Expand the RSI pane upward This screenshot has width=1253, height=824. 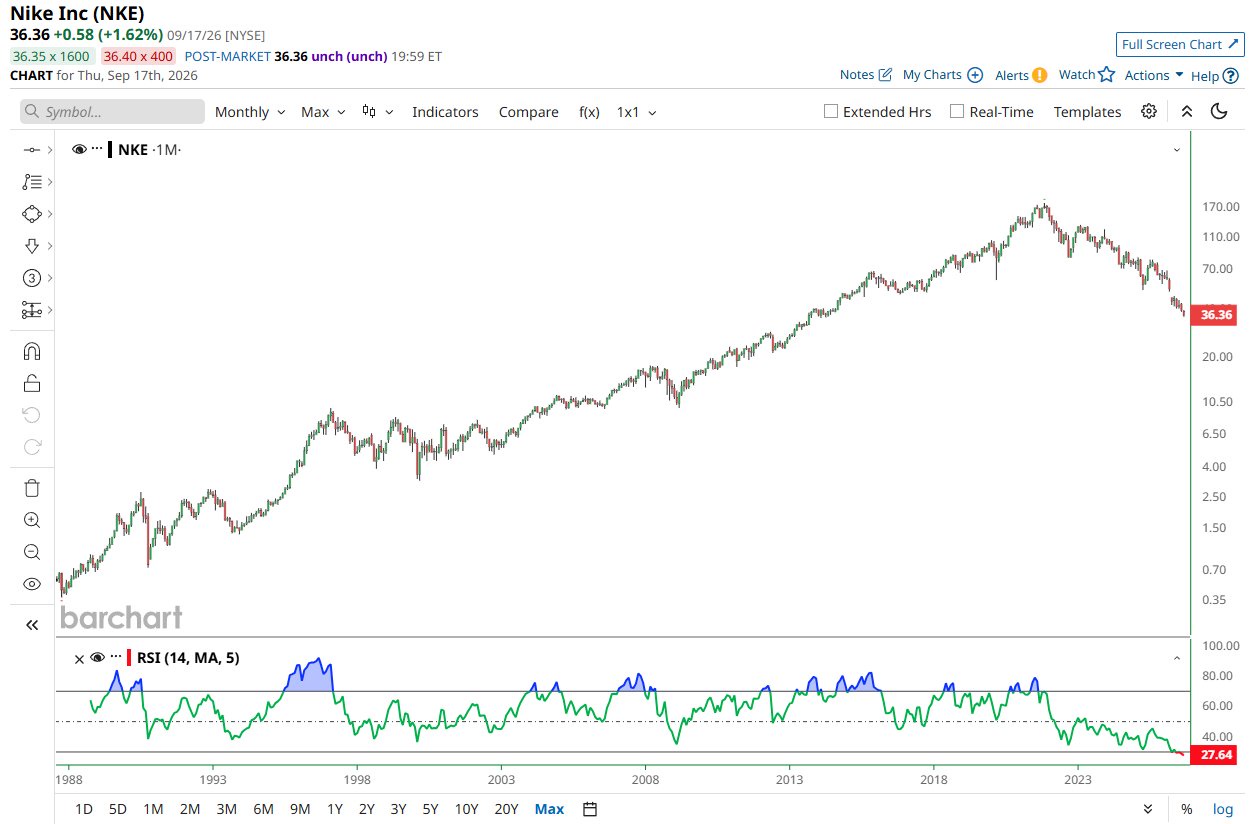(1177, 658)
